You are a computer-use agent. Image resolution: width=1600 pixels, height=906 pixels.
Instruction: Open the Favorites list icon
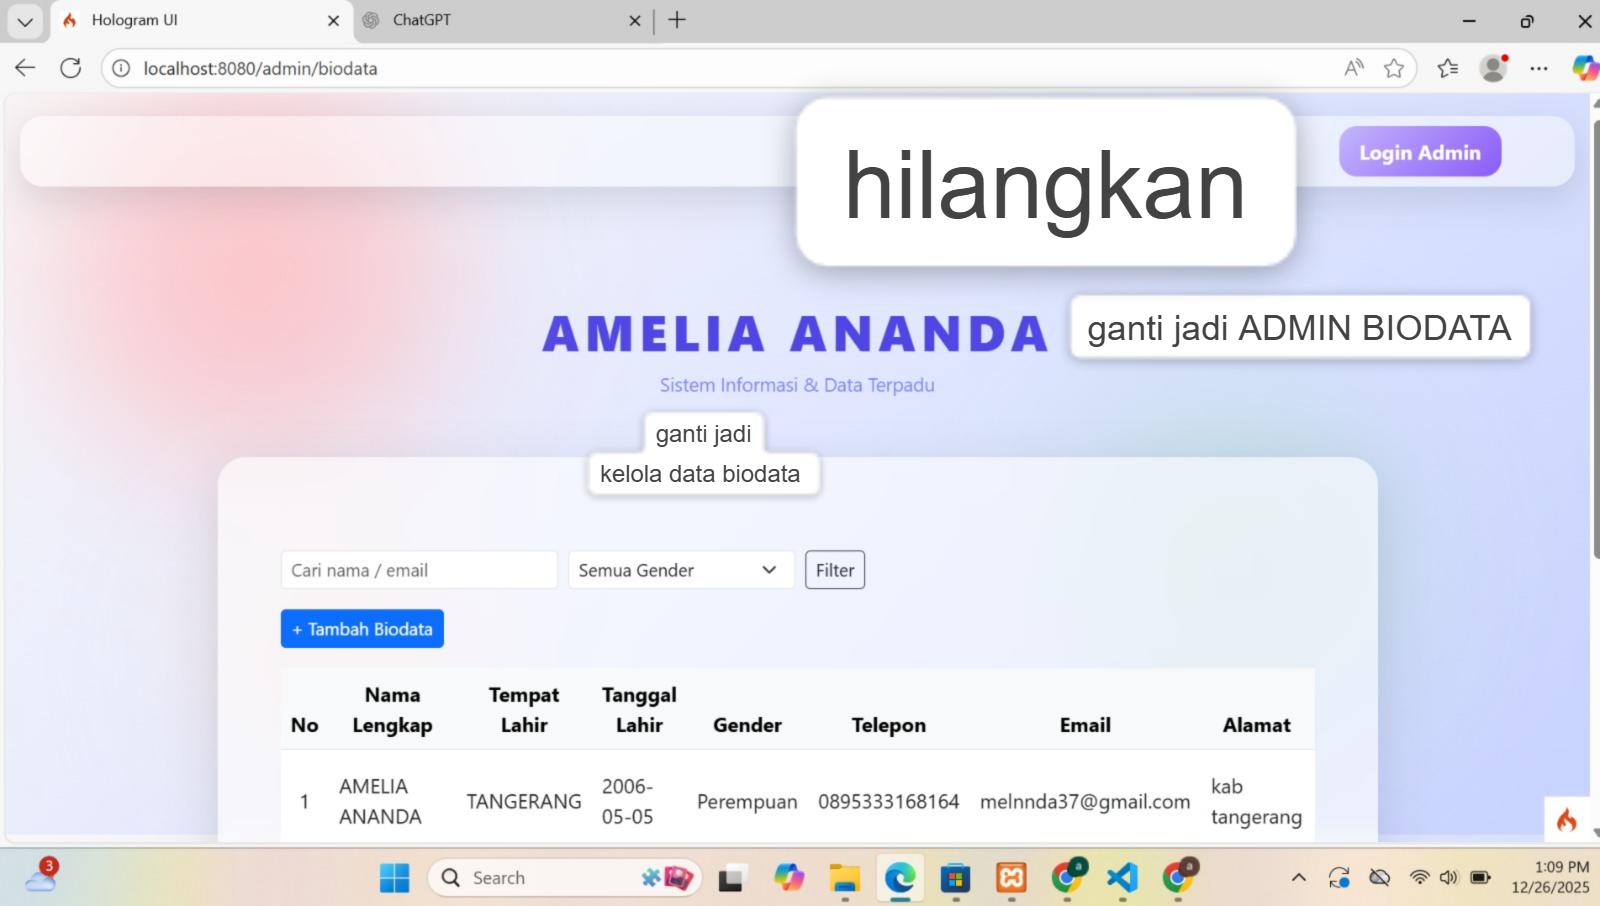click(x=1447, y=68)
